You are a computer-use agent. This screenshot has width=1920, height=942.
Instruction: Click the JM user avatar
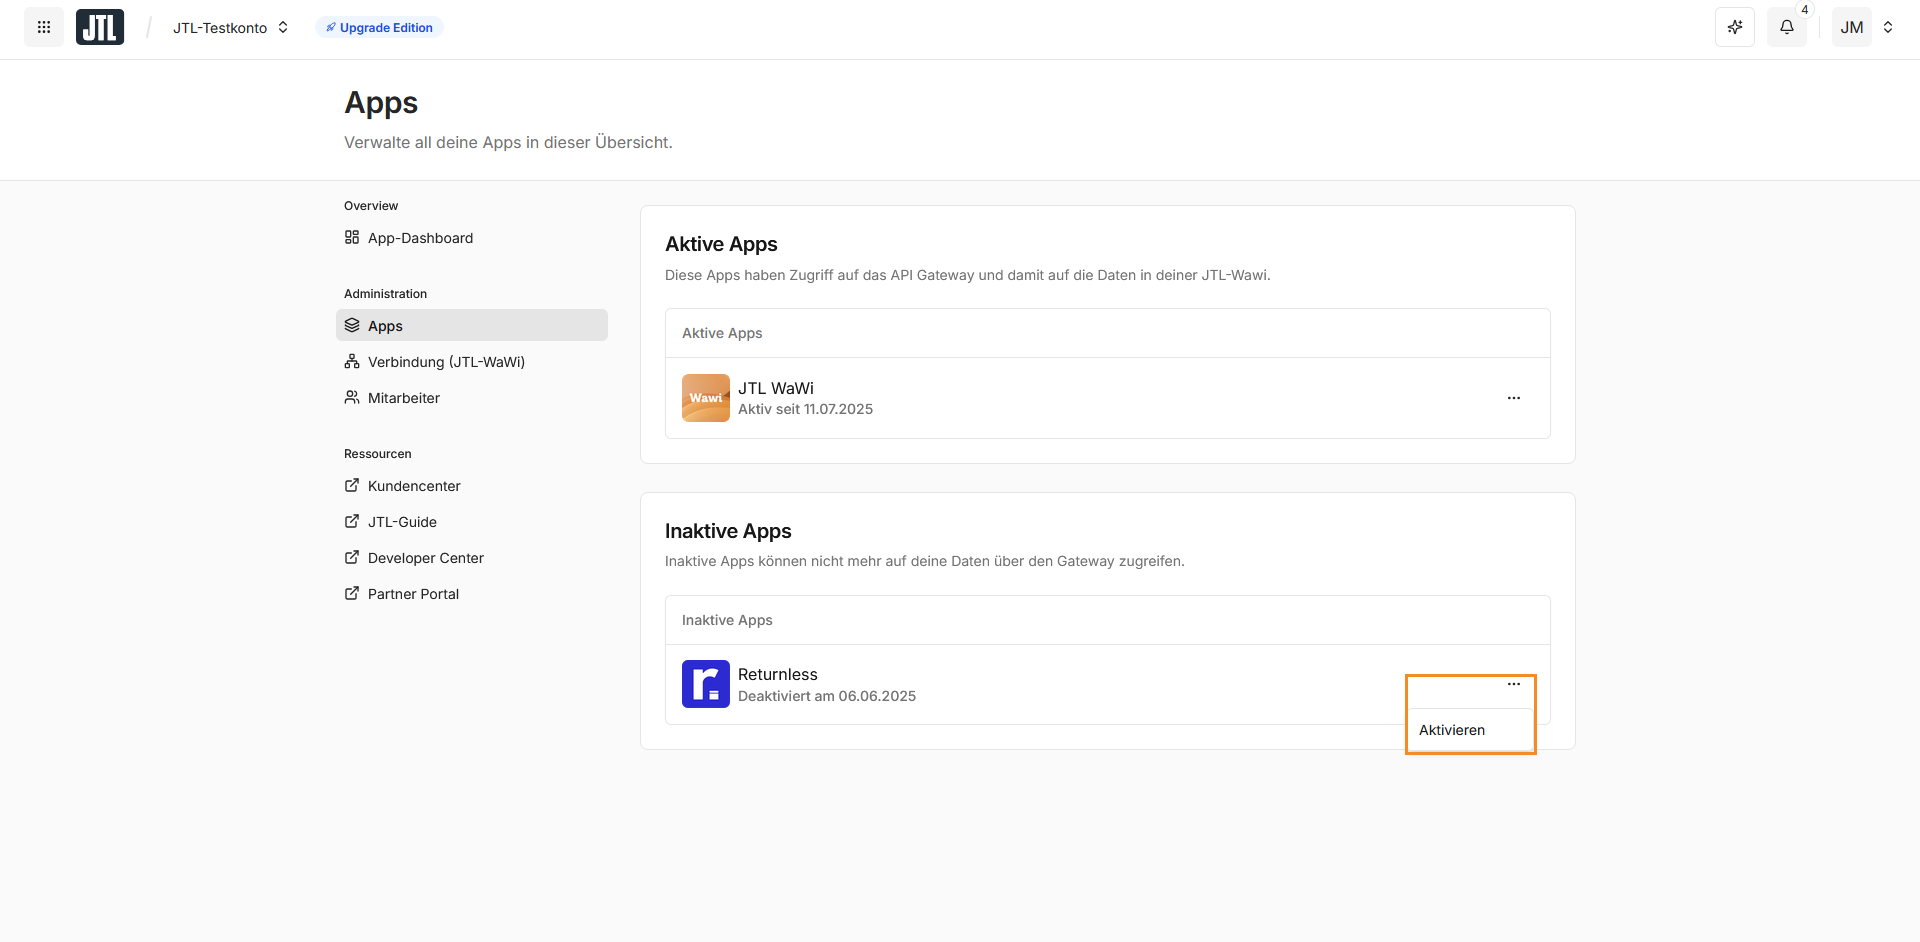1852,27
